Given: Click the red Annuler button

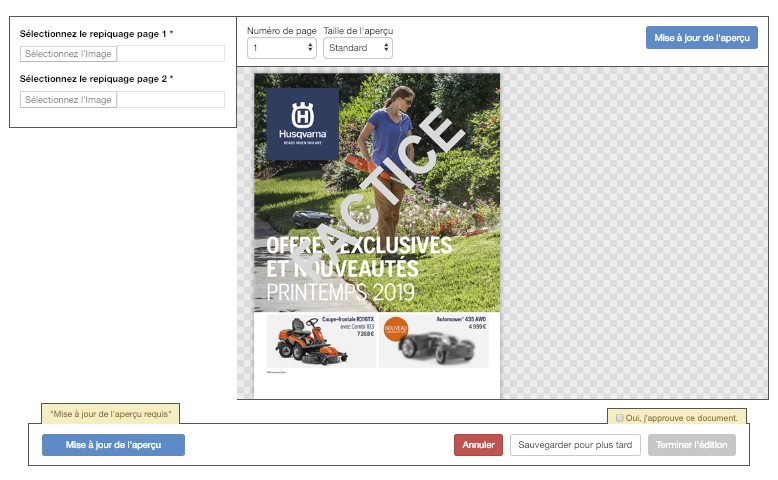Looking at the screenshot, I should click(478, 445).
